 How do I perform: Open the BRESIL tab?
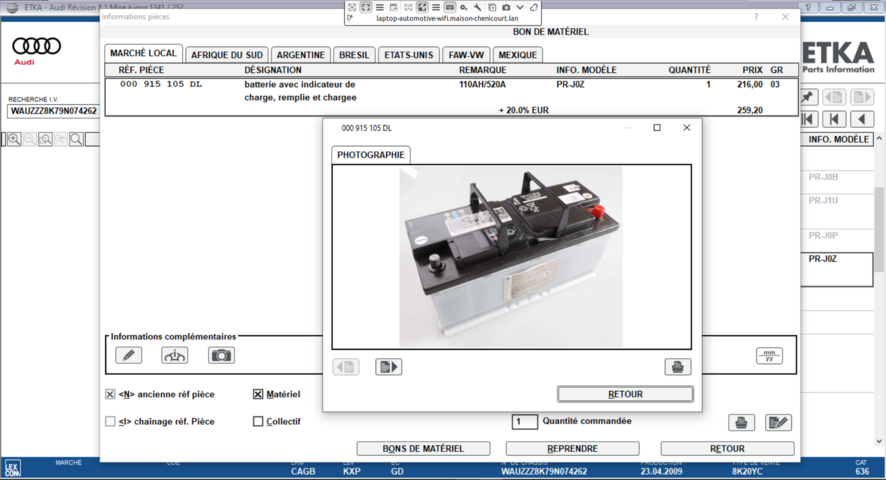tap(354, 55)
